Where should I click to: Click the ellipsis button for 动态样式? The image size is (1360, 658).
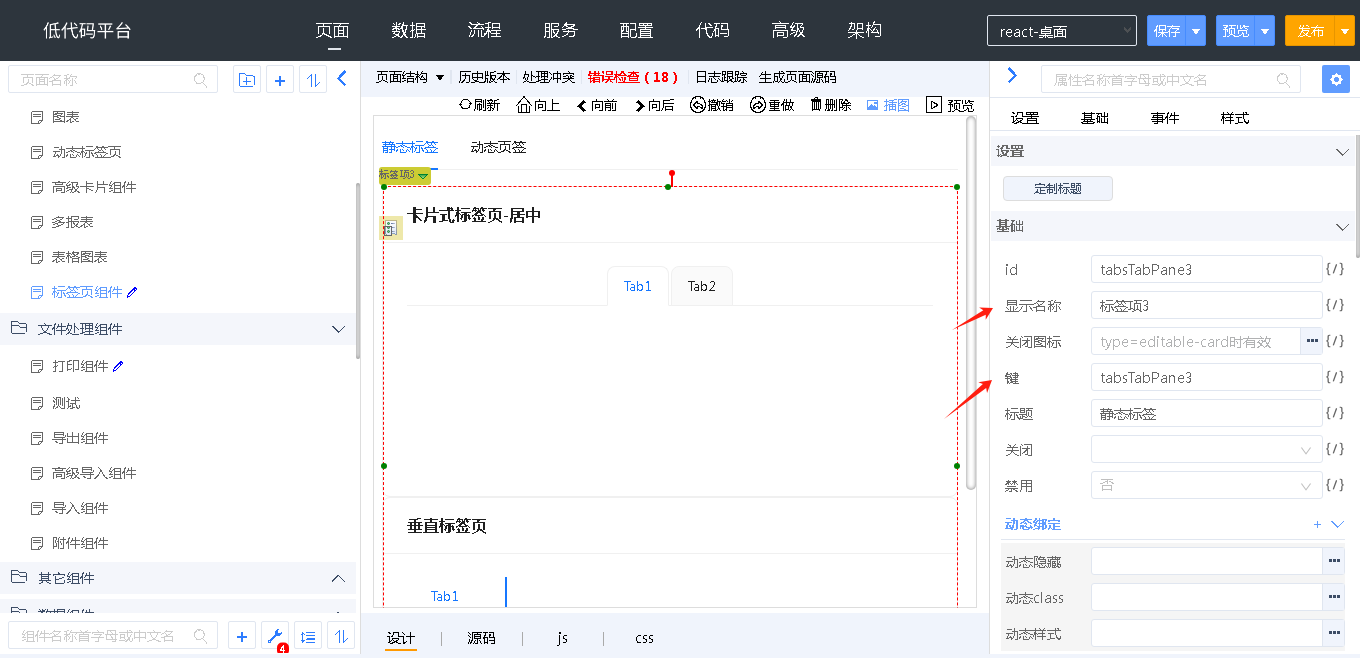(x=1334, y=633)
